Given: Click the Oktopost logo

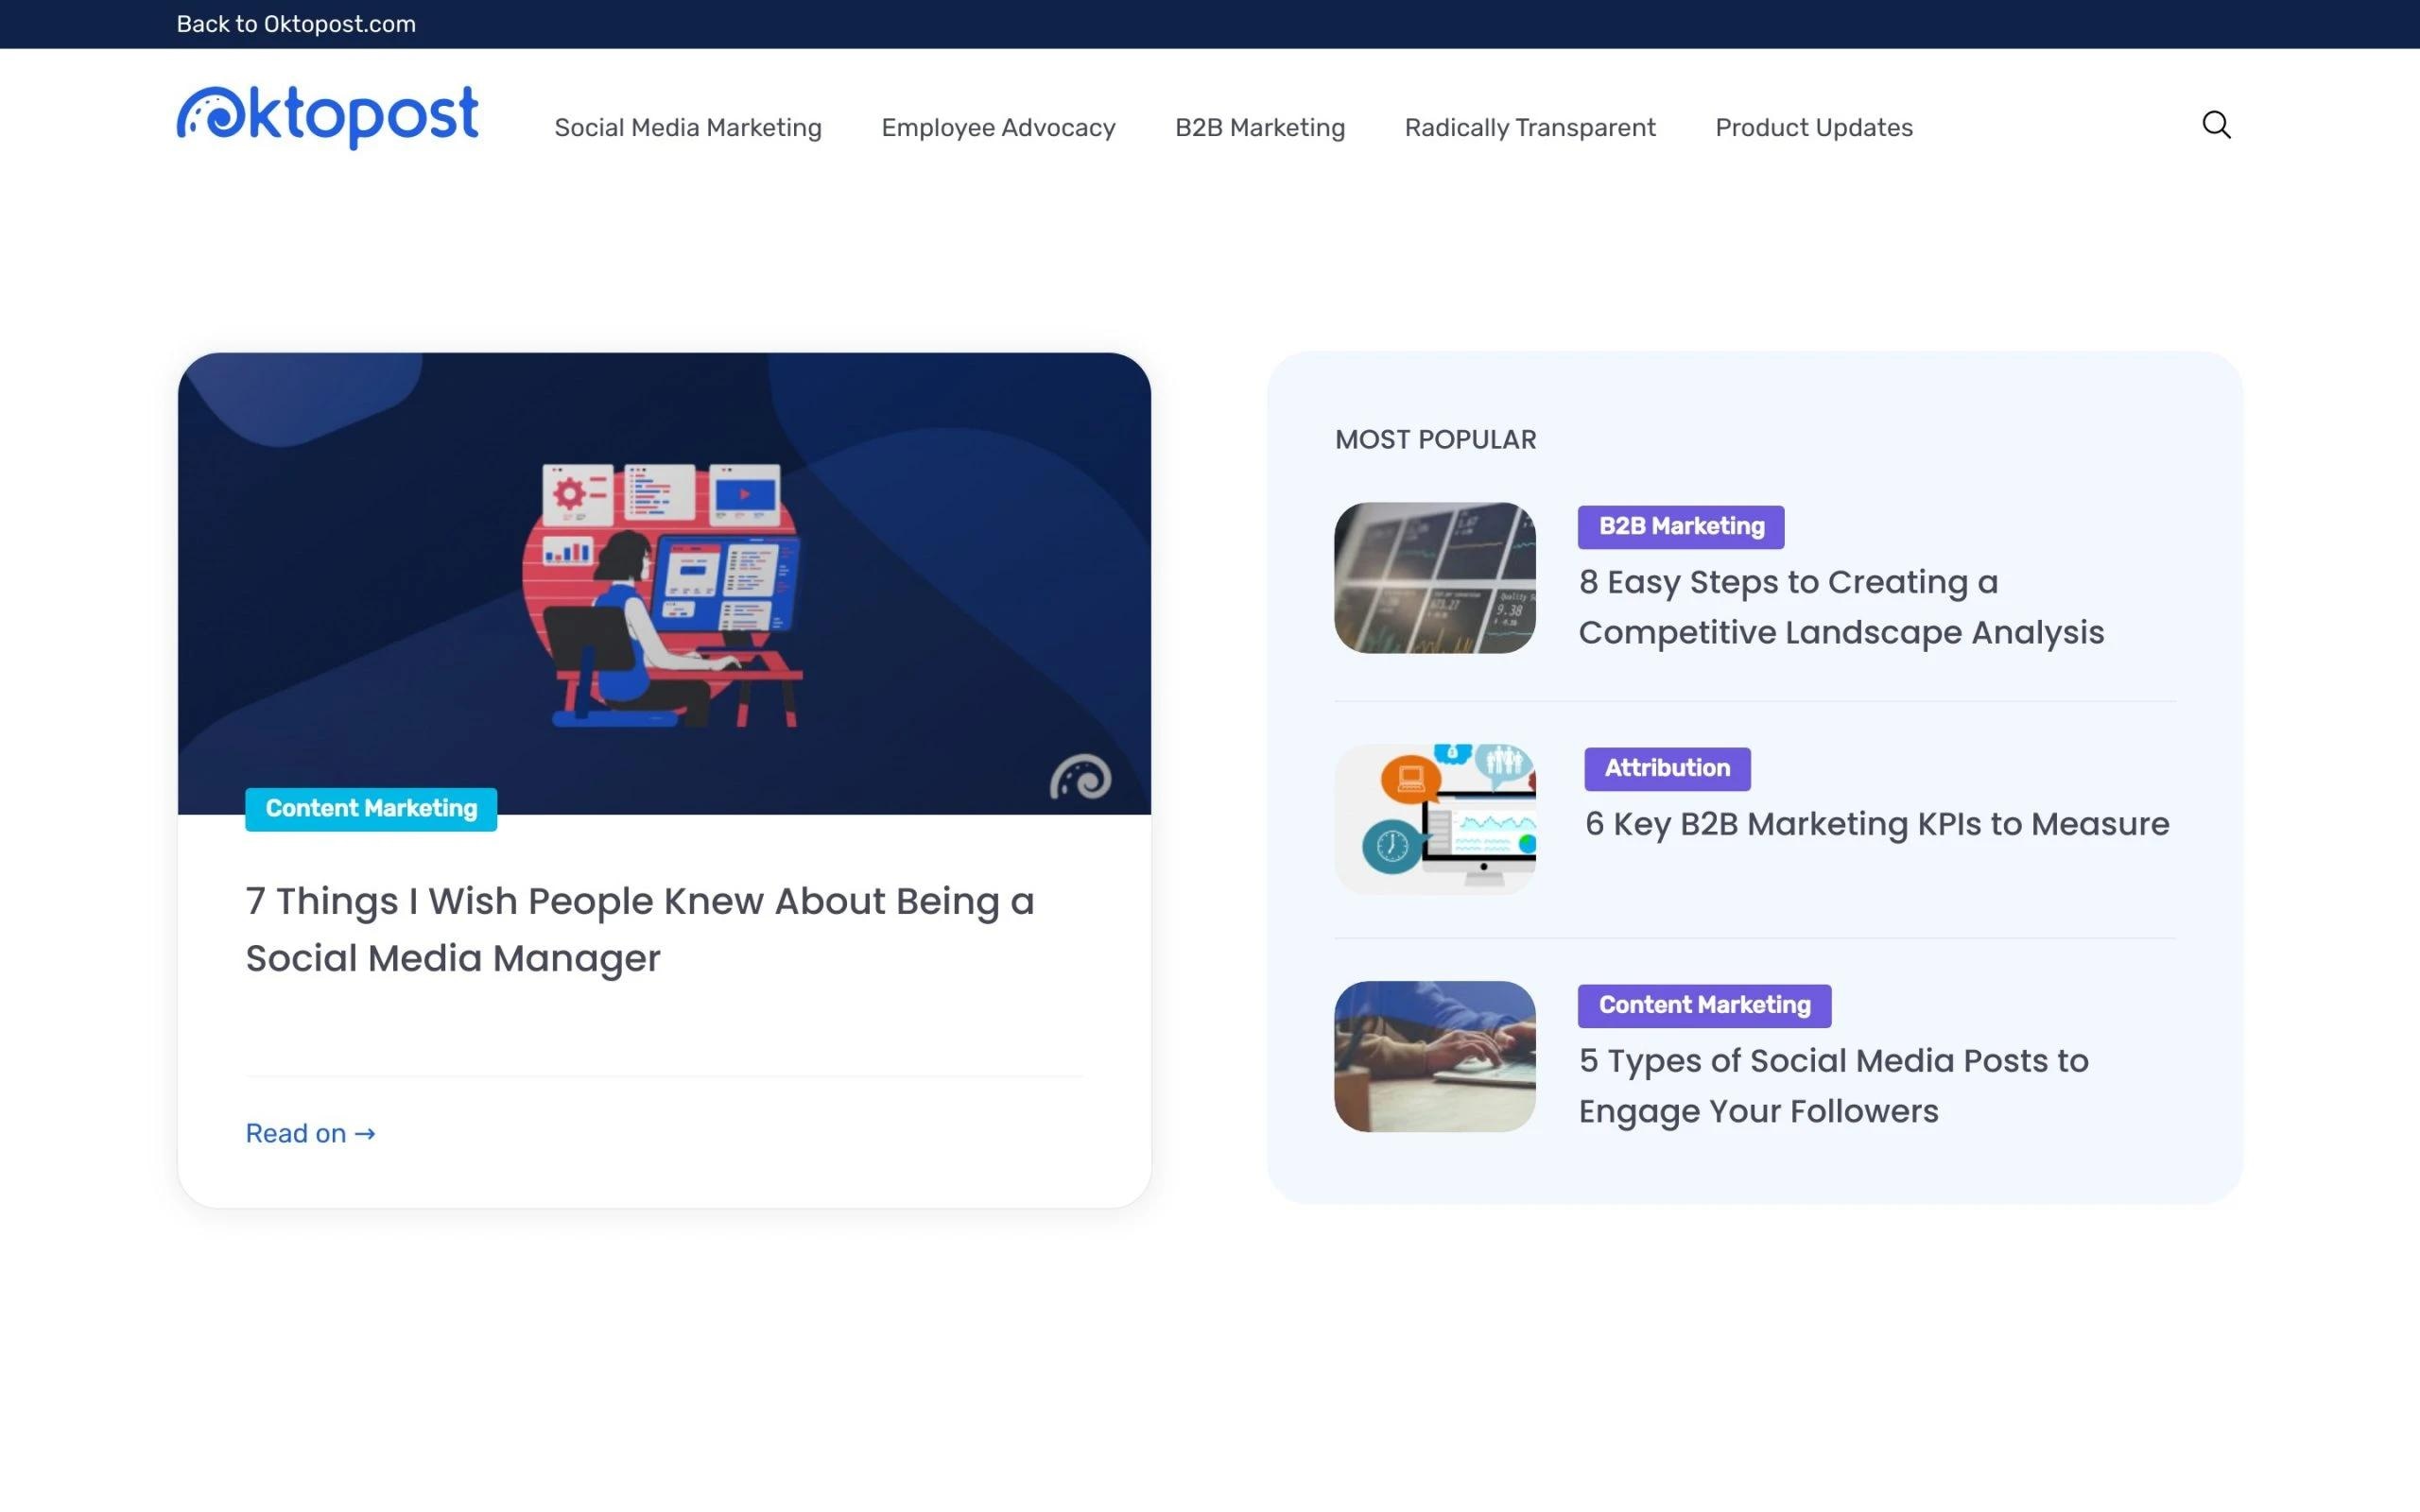Looking at the screenshot, I should pyautogui.click(x=327, y=117).
